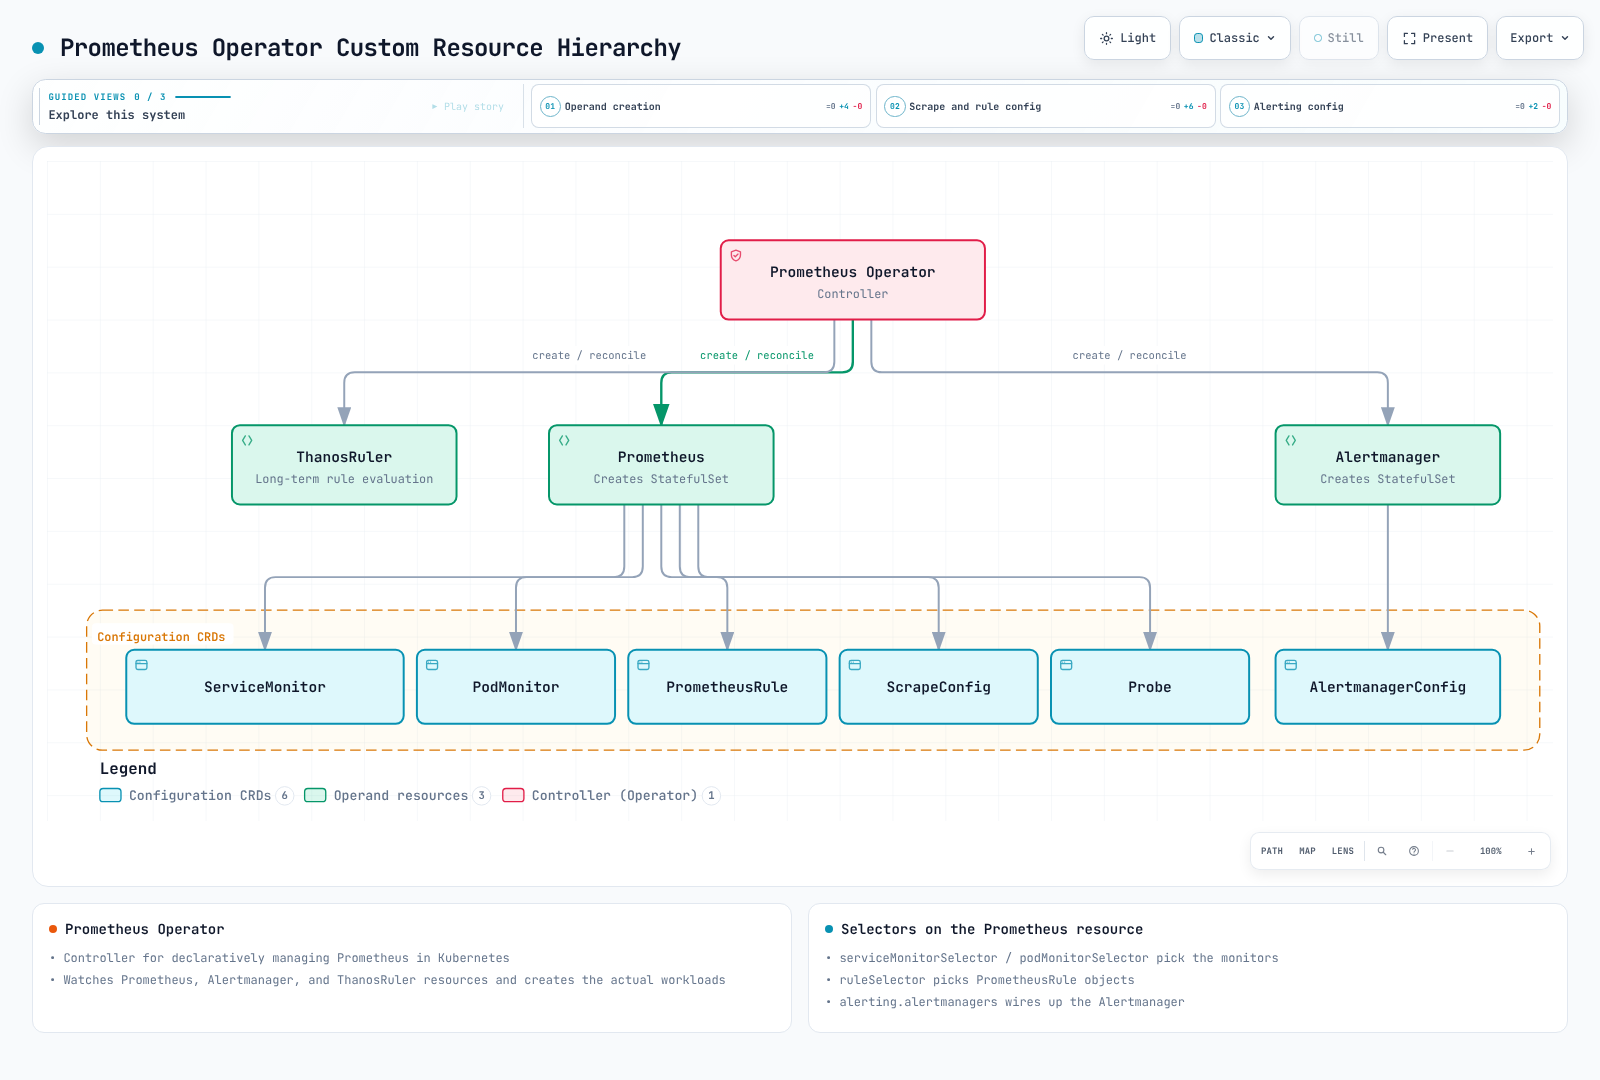The width and height of the screenshot is (1600, 1080).
Task: Click the Play story button
Action: [468, 106]
